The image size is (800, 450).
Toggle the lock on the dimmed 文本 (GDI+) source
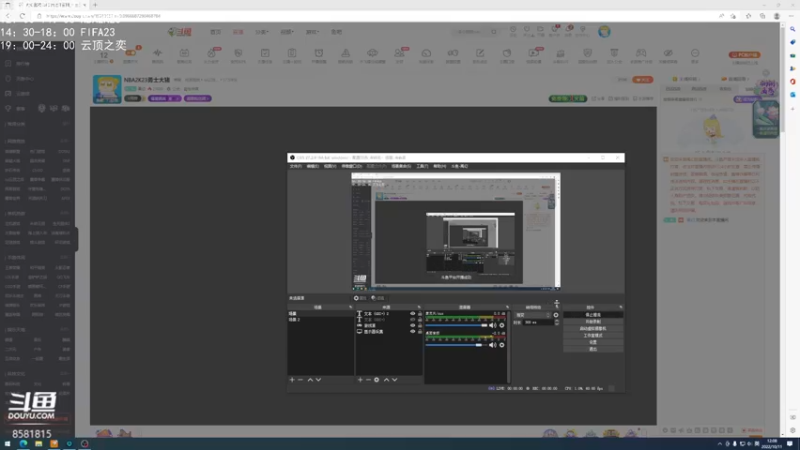[x=420, y=319]
